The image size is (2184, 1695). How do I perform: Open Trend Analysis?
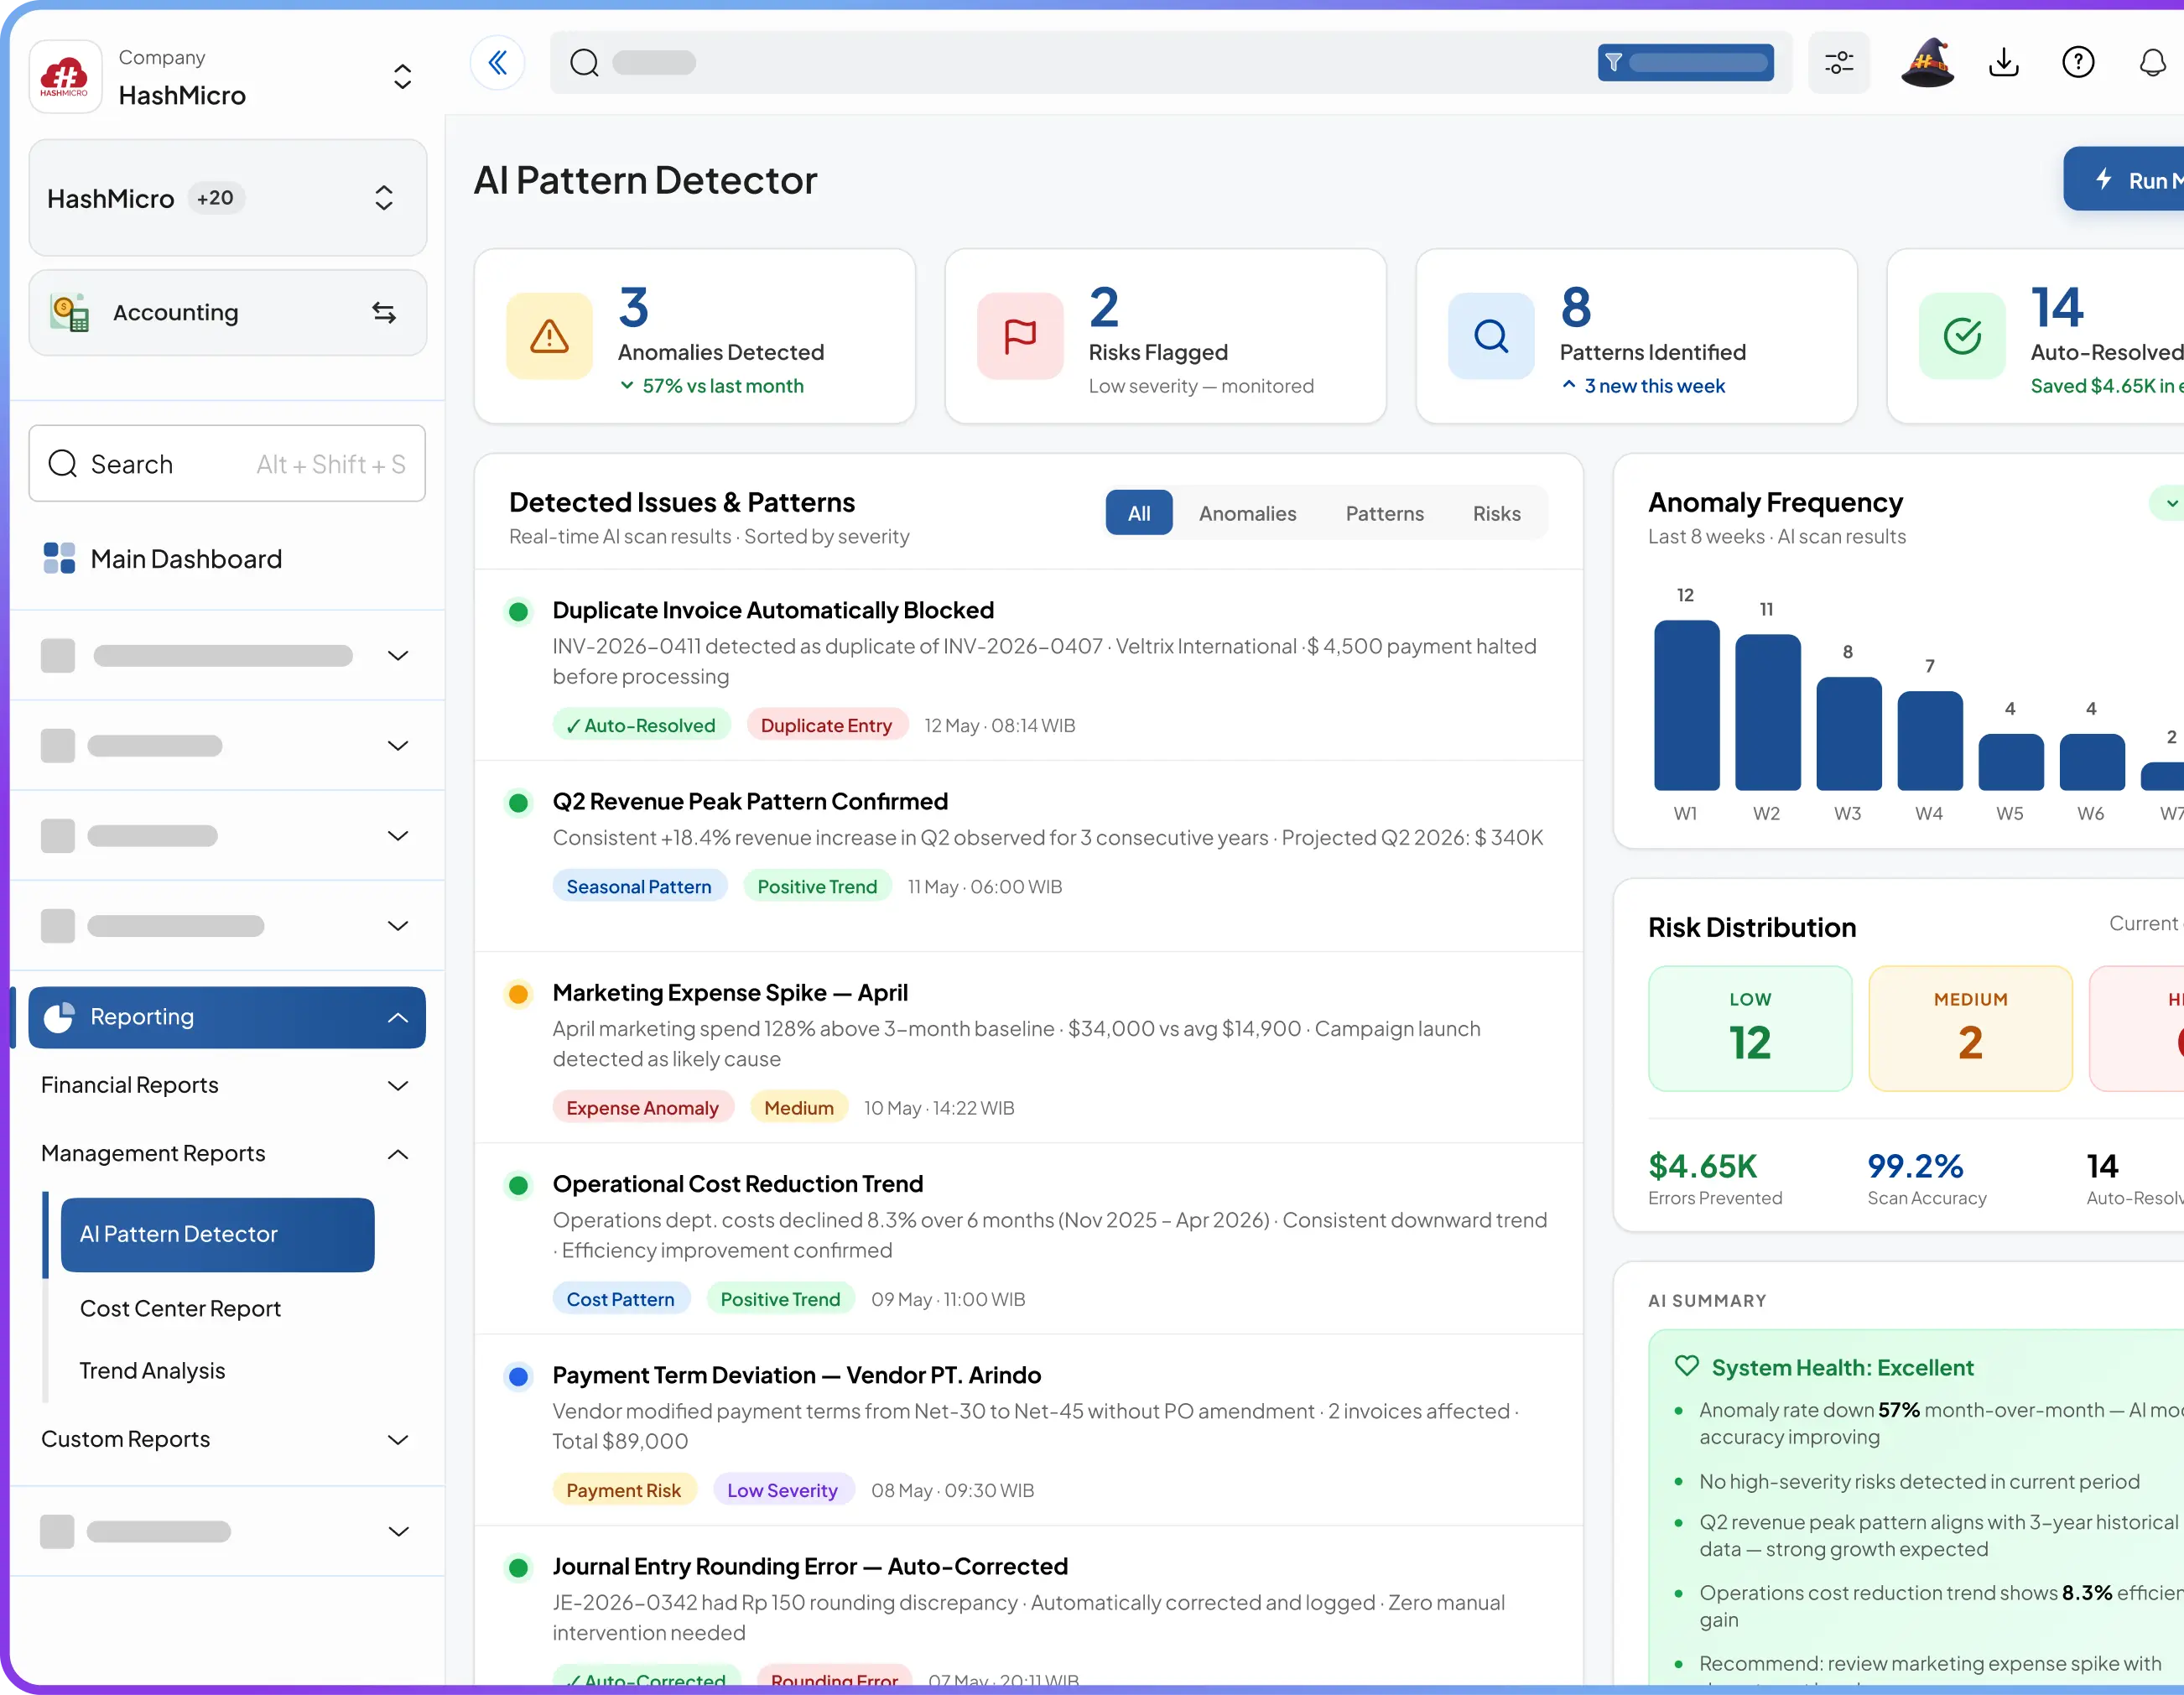152,1370
